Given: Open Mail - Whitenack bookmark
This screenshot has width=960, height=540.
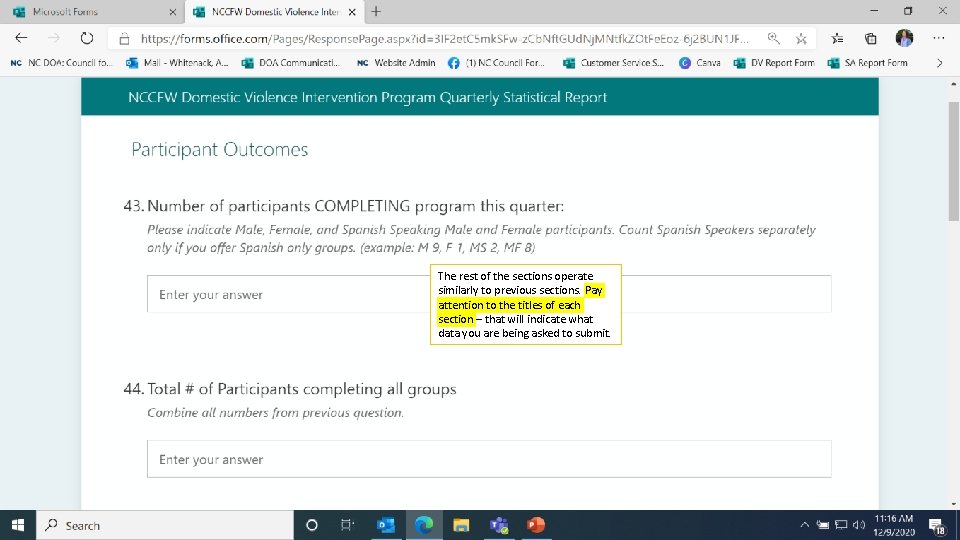Looking at the screenshot, I should (178, 62).
